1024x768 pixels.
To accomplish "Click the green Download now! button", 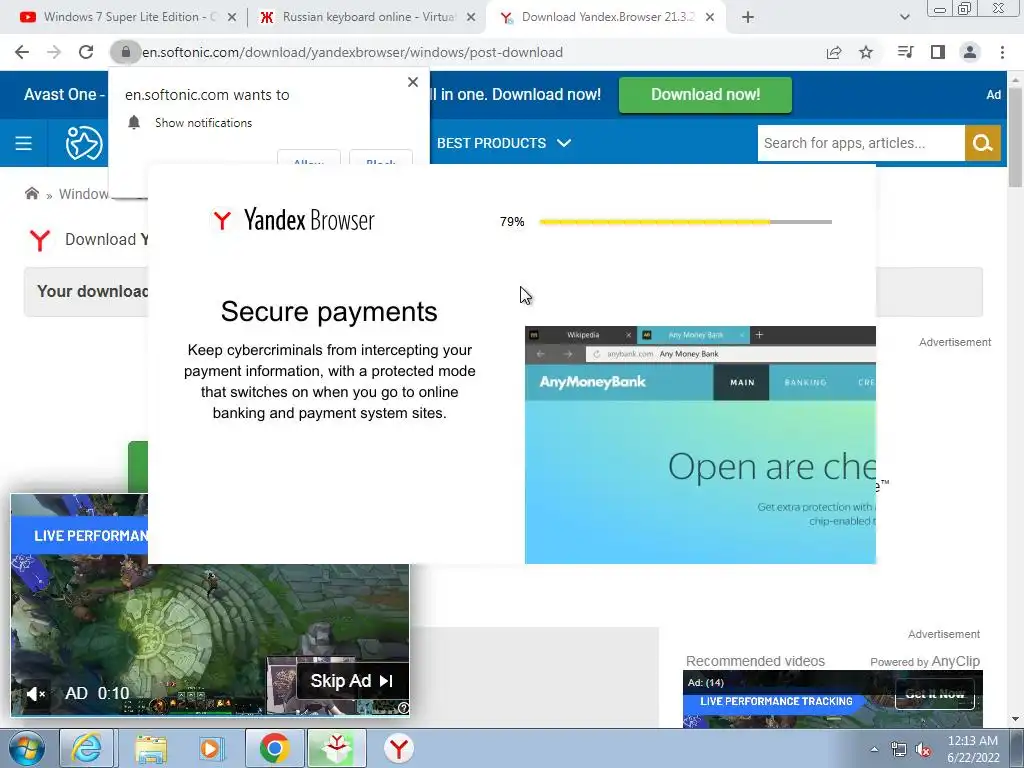I will (705, 95).
